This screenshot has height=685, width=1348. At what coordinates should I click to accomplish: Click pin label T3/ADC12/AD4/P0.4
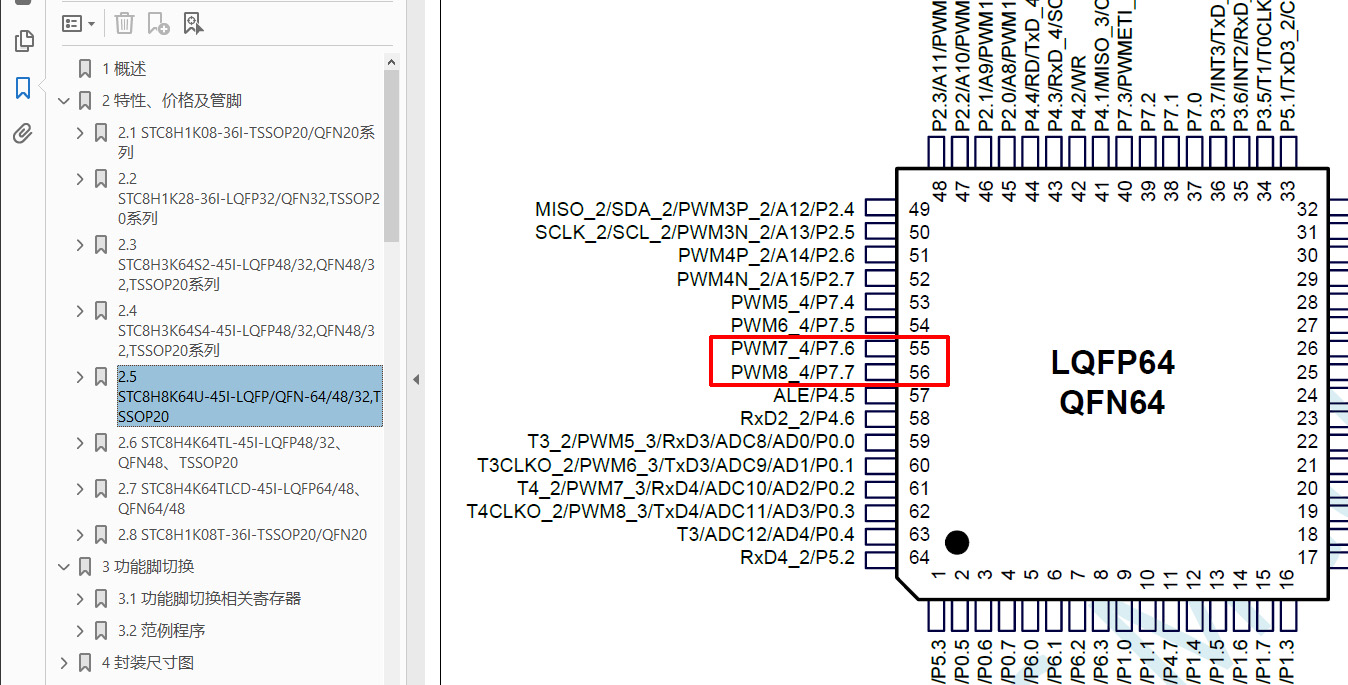pyautogui.click(x=766, y=534)
